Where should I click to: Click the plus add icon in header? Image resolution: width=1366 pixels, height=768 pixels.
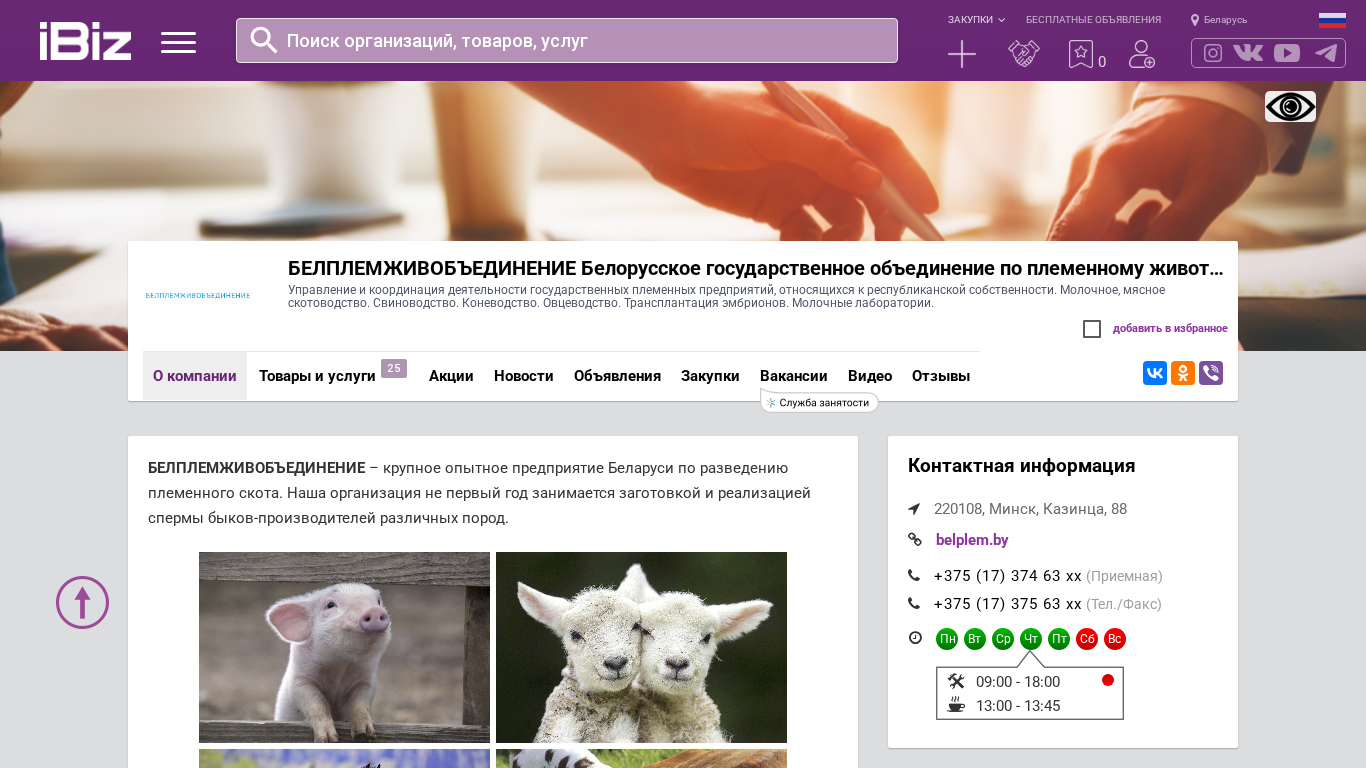tap(962, 54)
